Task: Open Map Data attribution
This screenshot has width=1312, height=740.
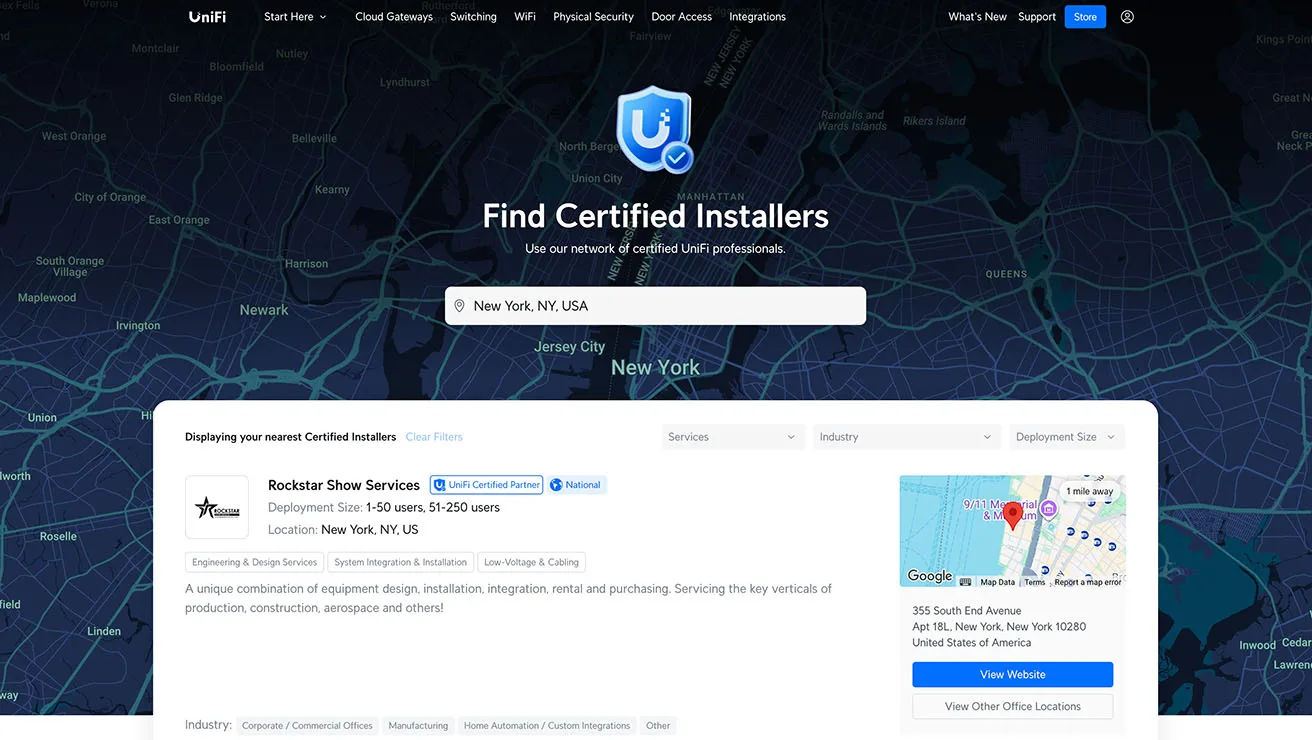Action: coord(997,582)
